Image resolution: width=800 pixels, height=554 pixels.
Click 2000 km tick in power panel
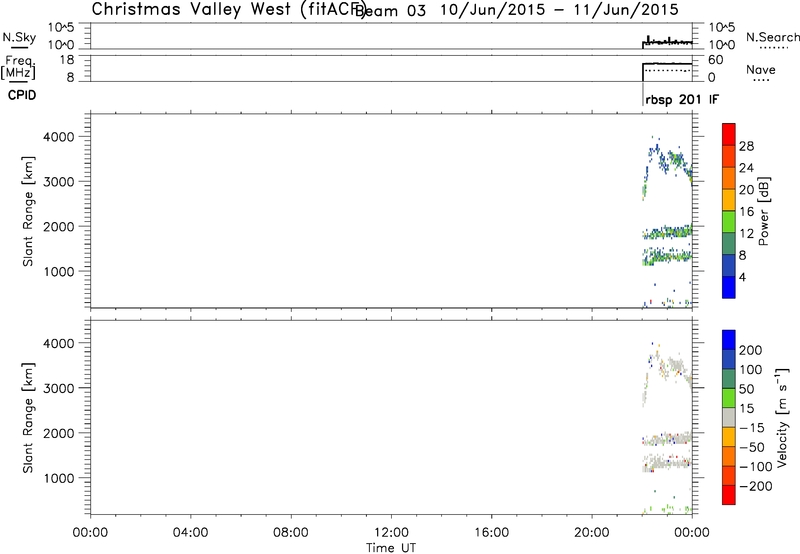tap(59, 226)
